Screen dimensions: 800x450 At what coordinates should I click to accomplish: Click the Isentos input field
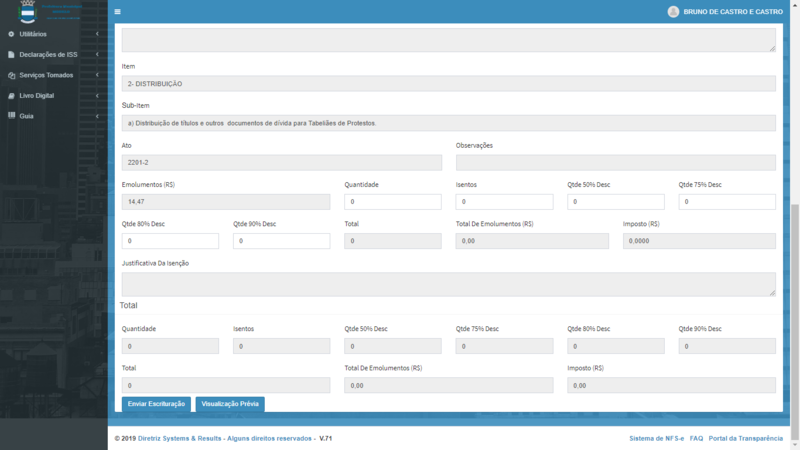coord(504,202)
